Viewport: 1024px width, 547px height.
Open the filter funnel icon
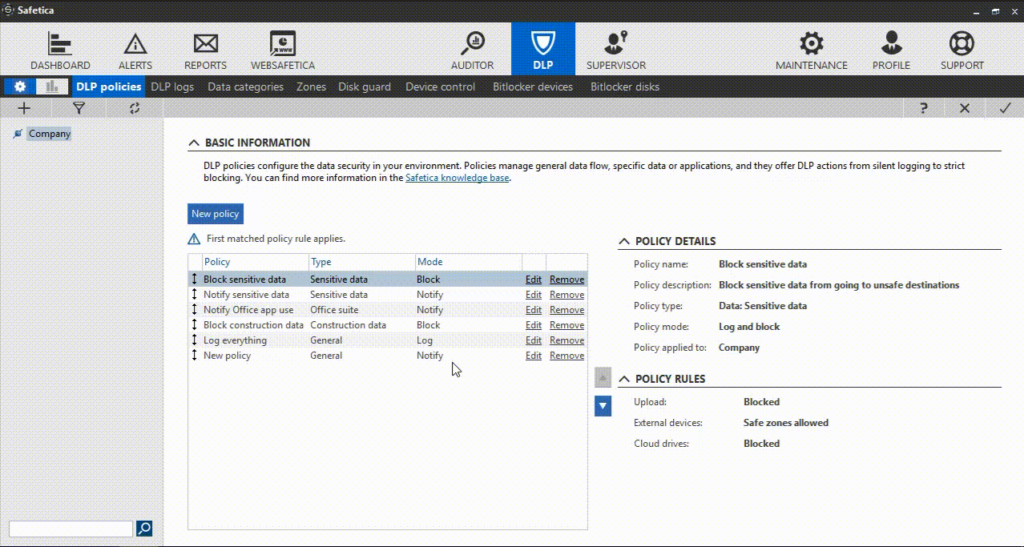pos(79,108)
